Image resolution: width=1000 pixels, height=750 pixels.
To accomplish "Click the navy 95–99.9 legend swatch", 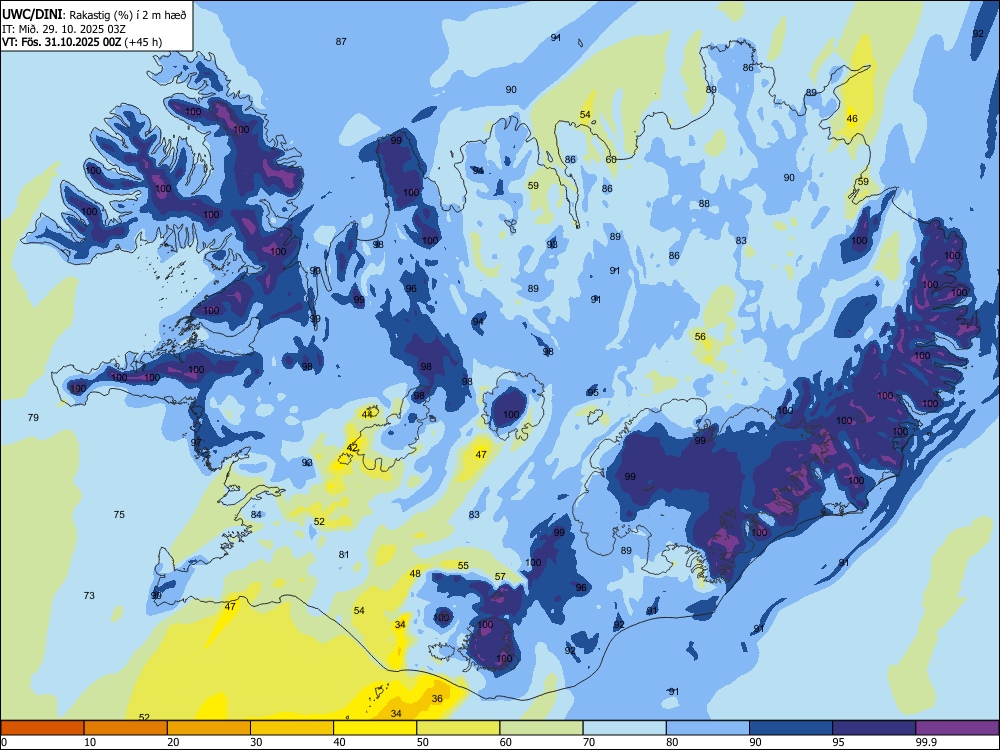I will coord(874,728).
